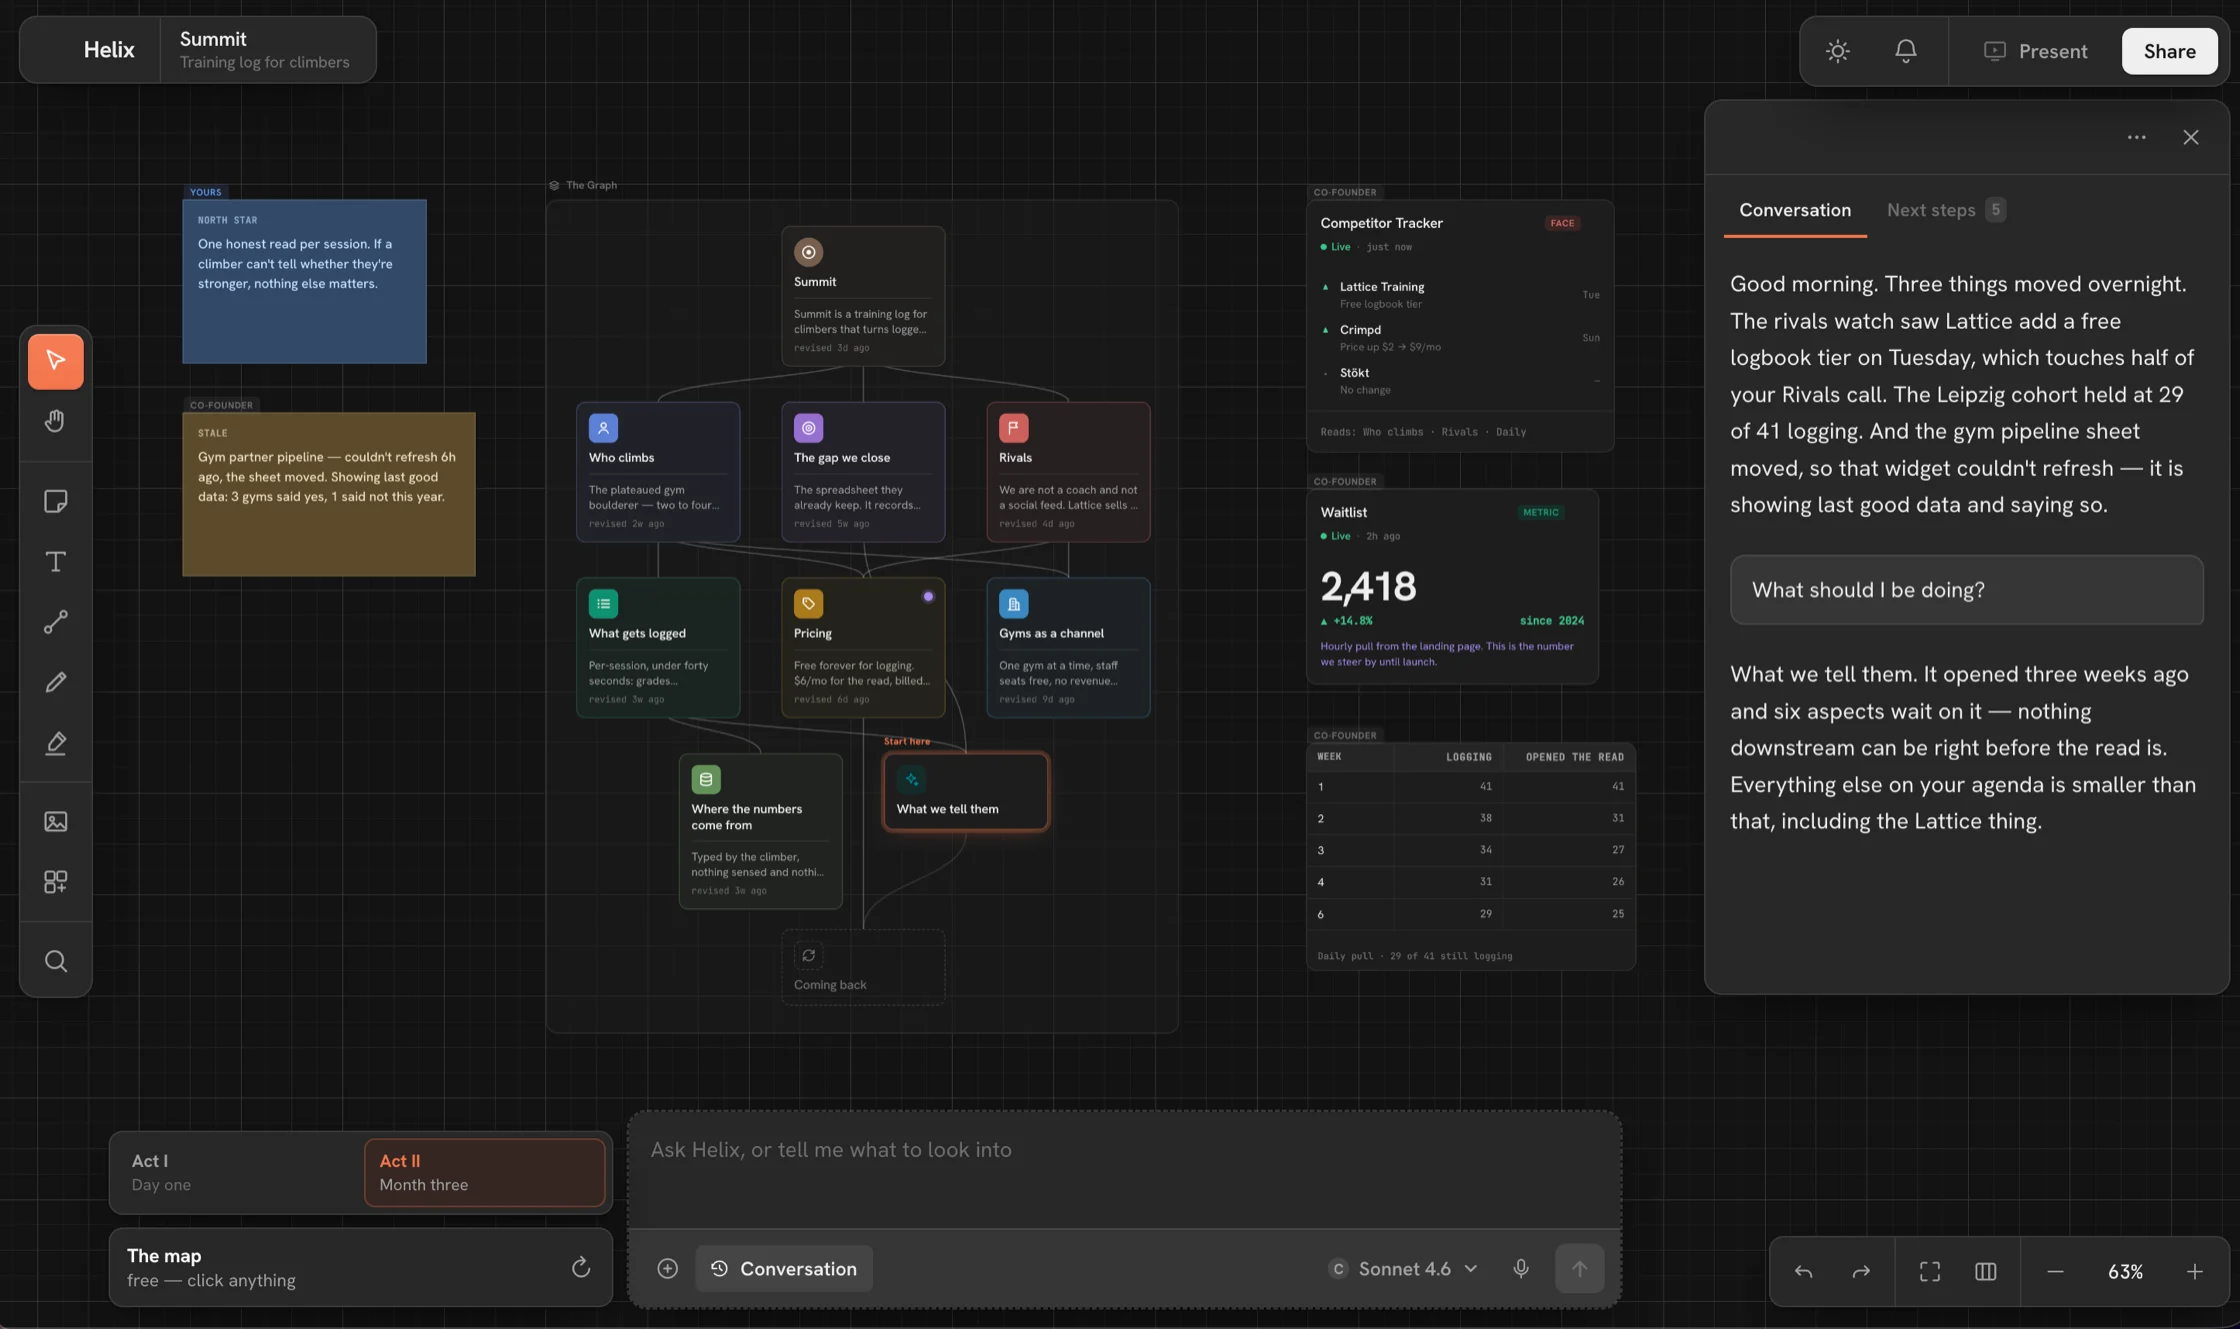The height and width of the screenshot is (1329, 2240).
Task: Switch to Act II Month three
Action: tap(484, 1172)
